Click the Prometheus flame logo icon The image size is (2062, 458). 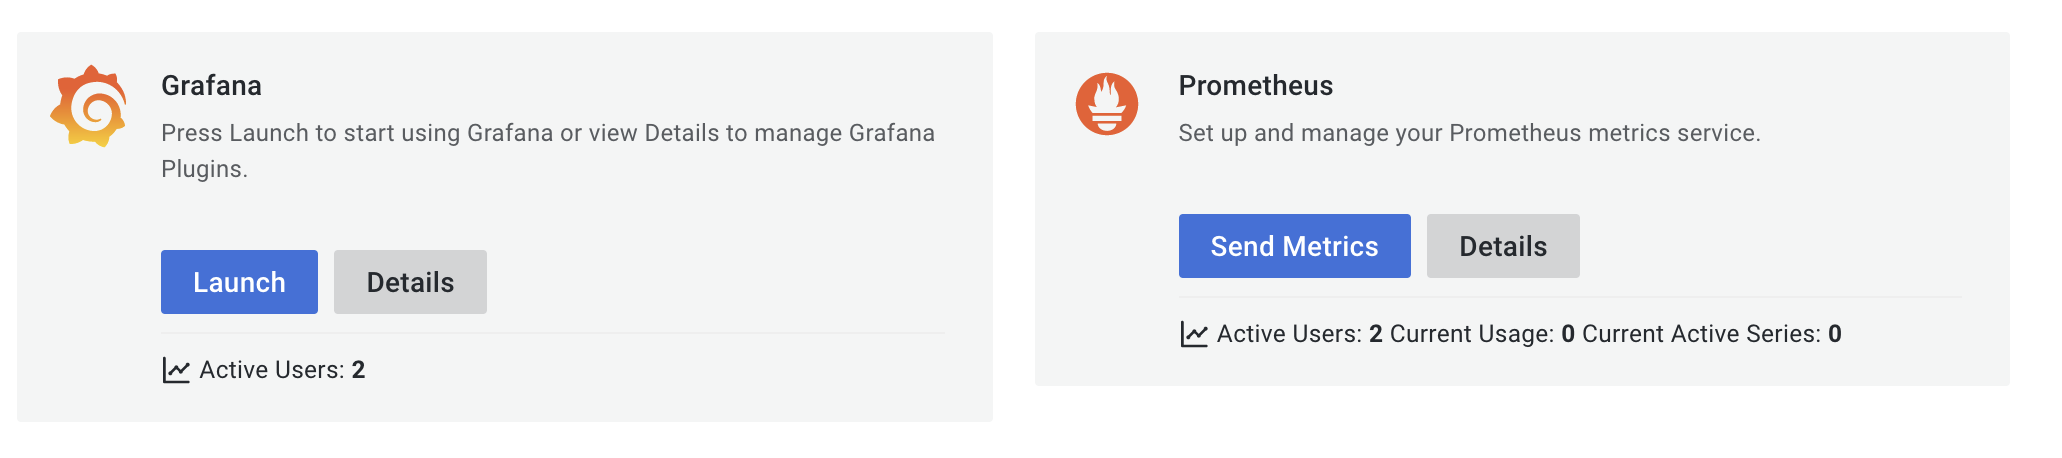[1107, 104]
